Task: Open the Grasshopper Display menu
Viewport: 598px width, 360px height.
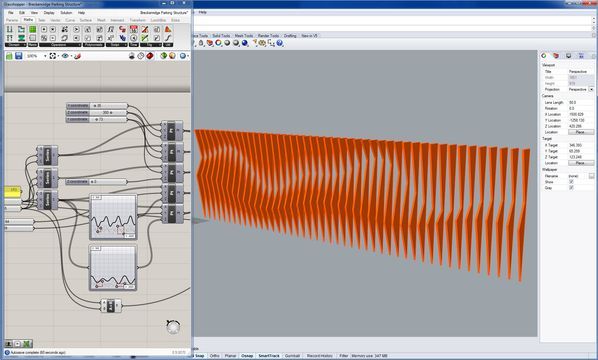Action: [49, 13]
